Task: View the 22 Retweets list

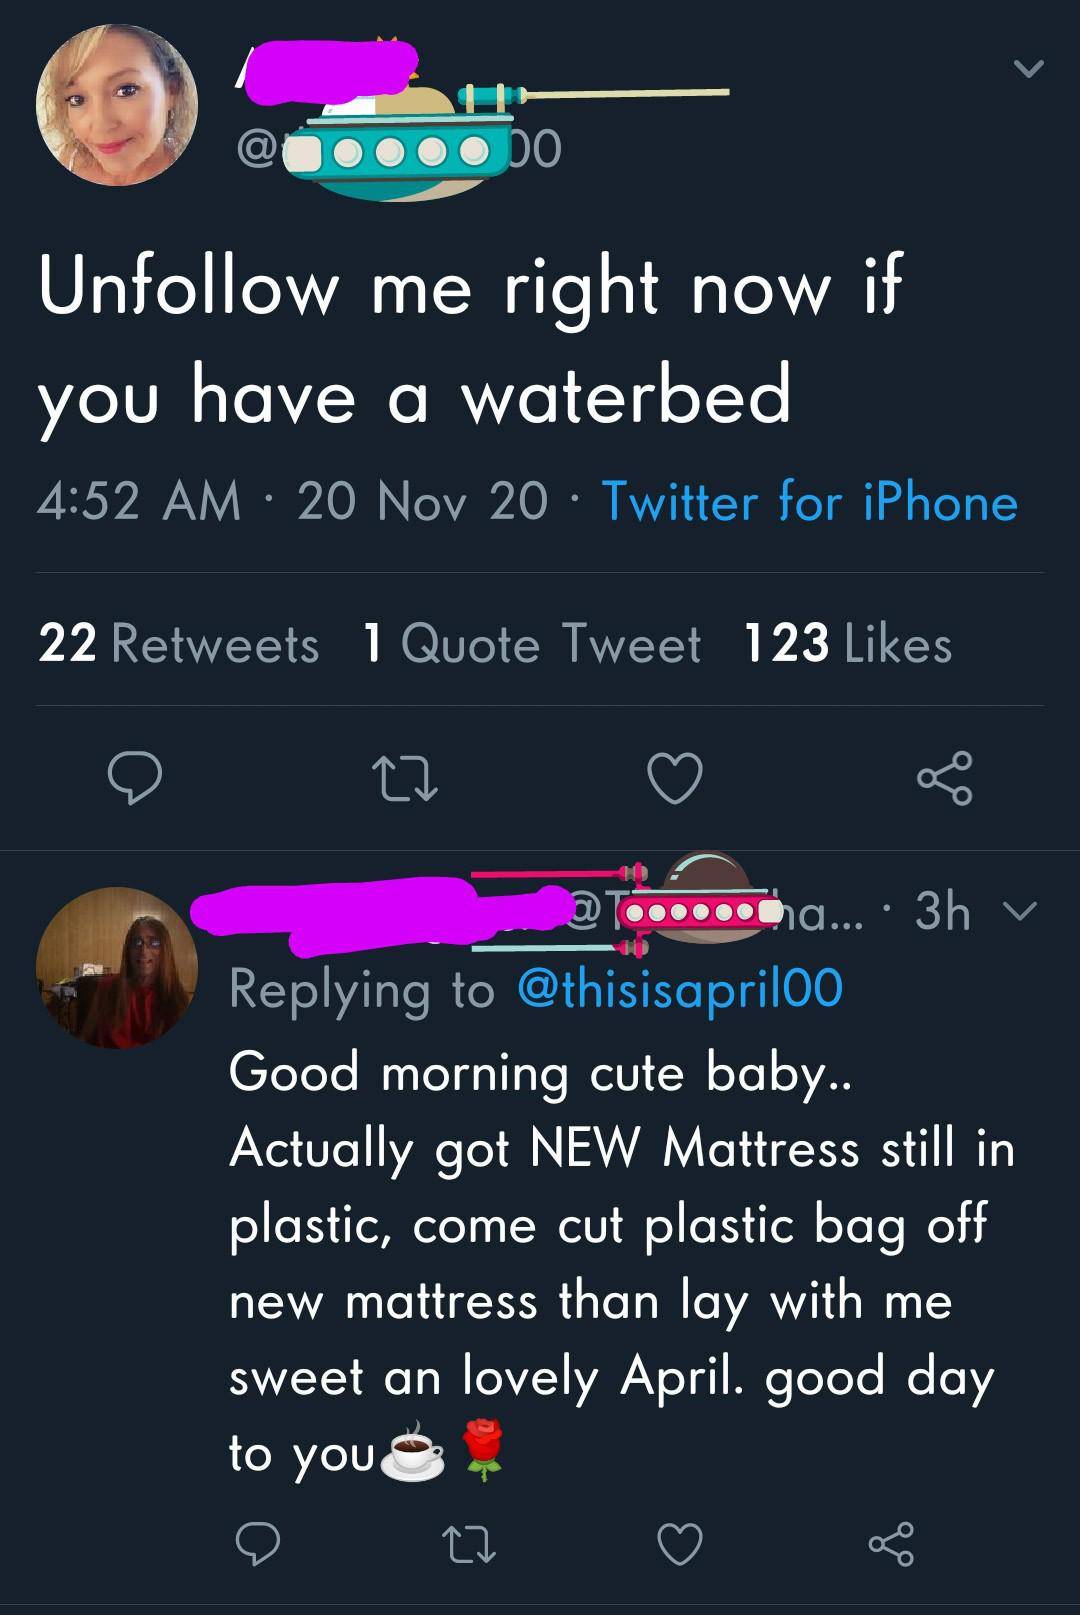Action: (179, 643)
